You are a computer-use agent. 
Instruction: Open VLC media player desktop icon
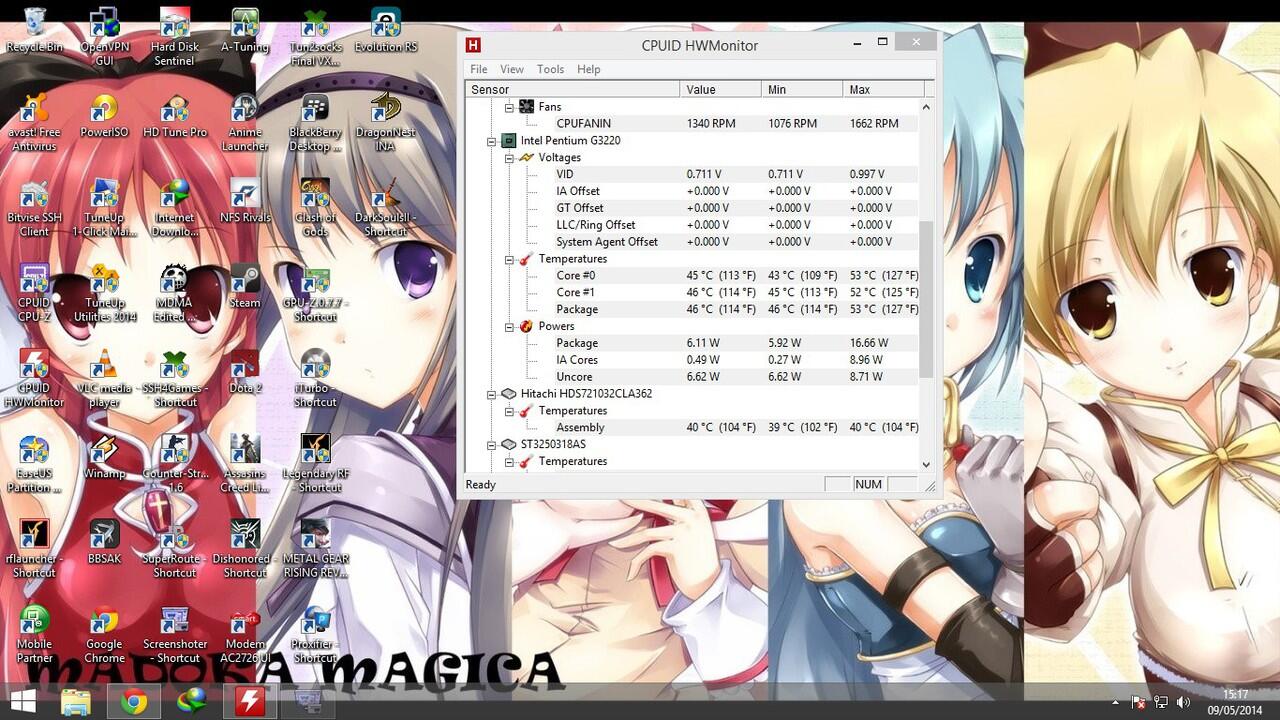click(104, 378)
